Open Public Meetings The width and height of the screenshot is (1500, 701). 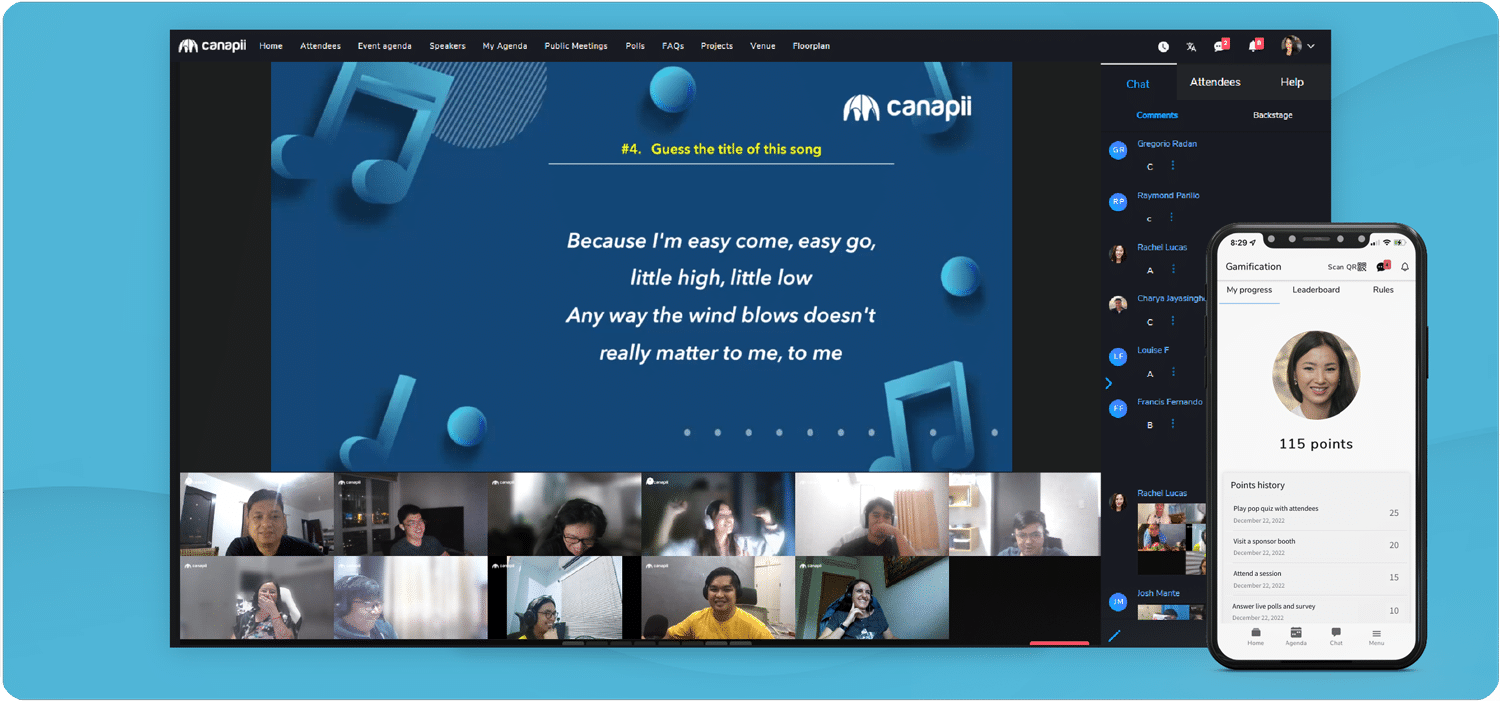[x=576, y=46]
